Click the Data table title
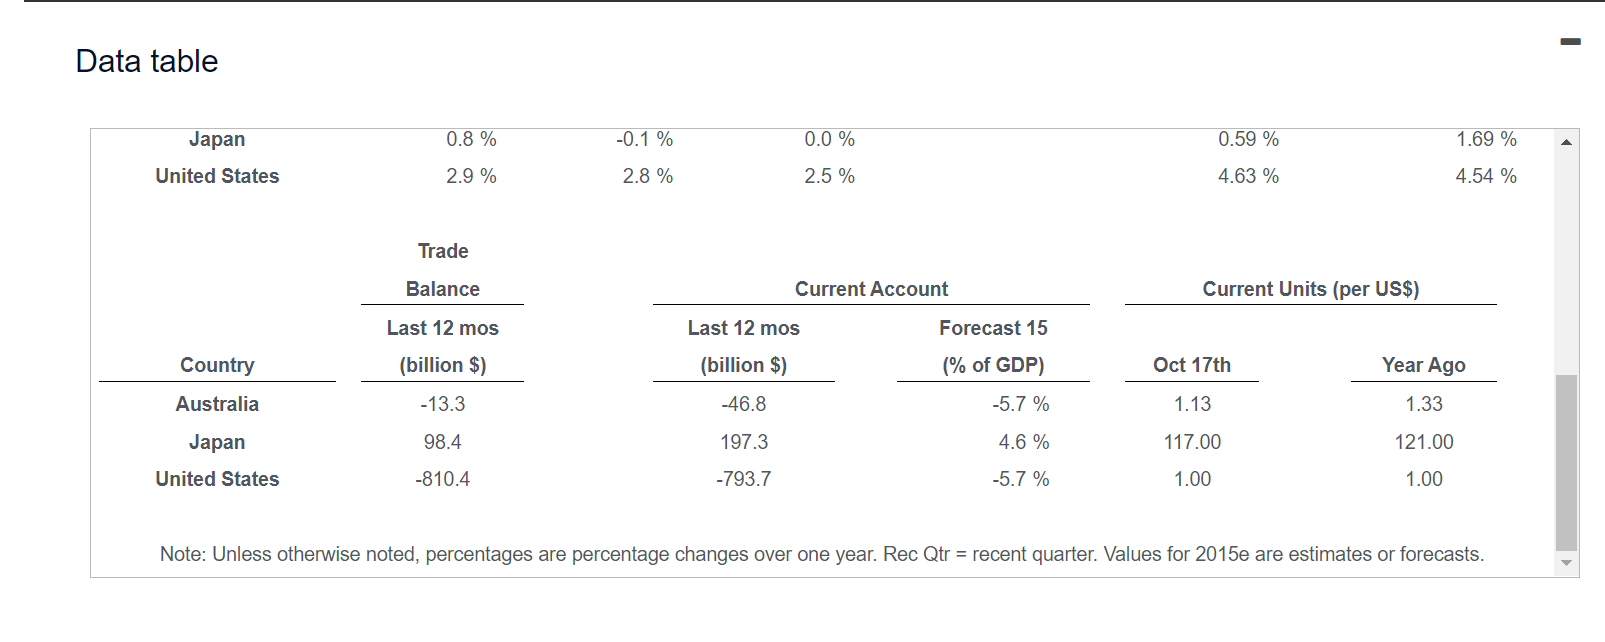1605x642 pixels. point(145,61)
